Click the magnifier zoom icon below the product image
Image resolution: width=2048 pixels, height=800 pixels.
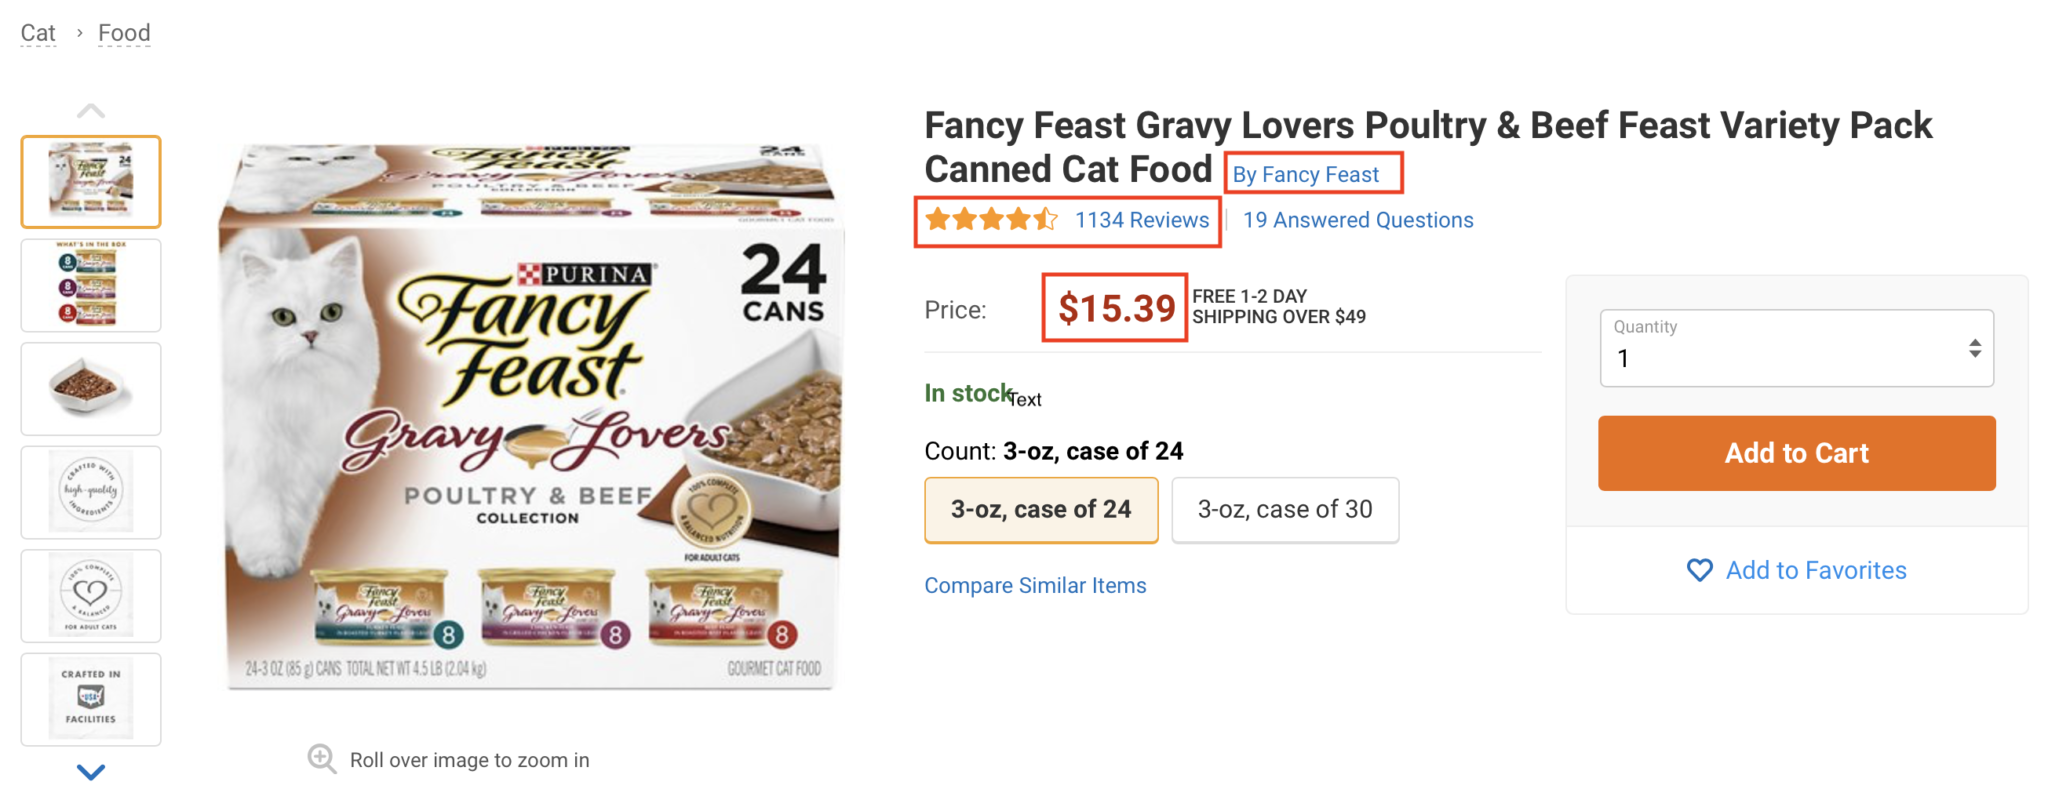[322, 760]
